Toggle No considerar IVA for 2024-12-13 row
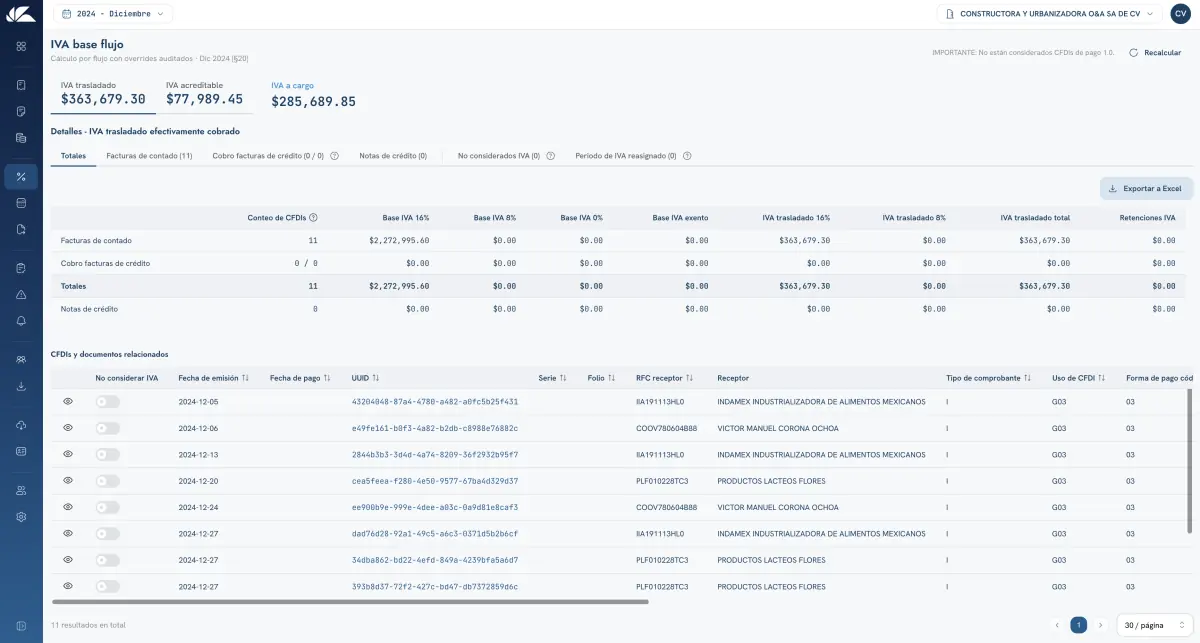Screen dimensions: 1200x643 pyautogui.click(x=107, y=454)
